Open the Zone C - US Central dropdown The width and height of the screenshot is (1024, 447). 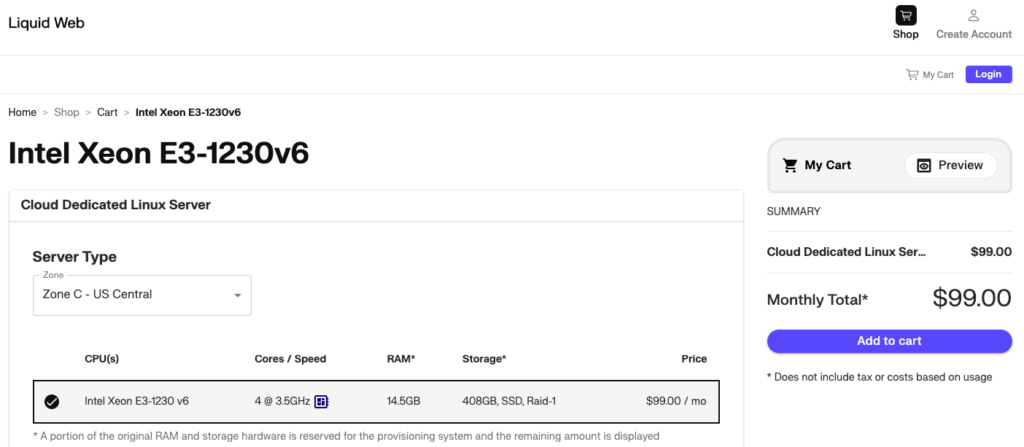coord(142,295)
